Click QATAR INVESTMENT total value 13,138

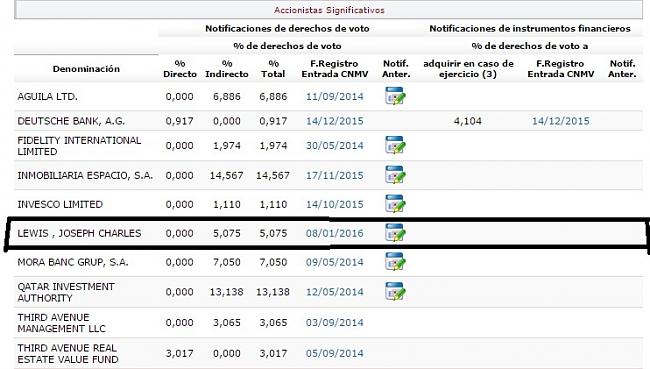(273, 292)
